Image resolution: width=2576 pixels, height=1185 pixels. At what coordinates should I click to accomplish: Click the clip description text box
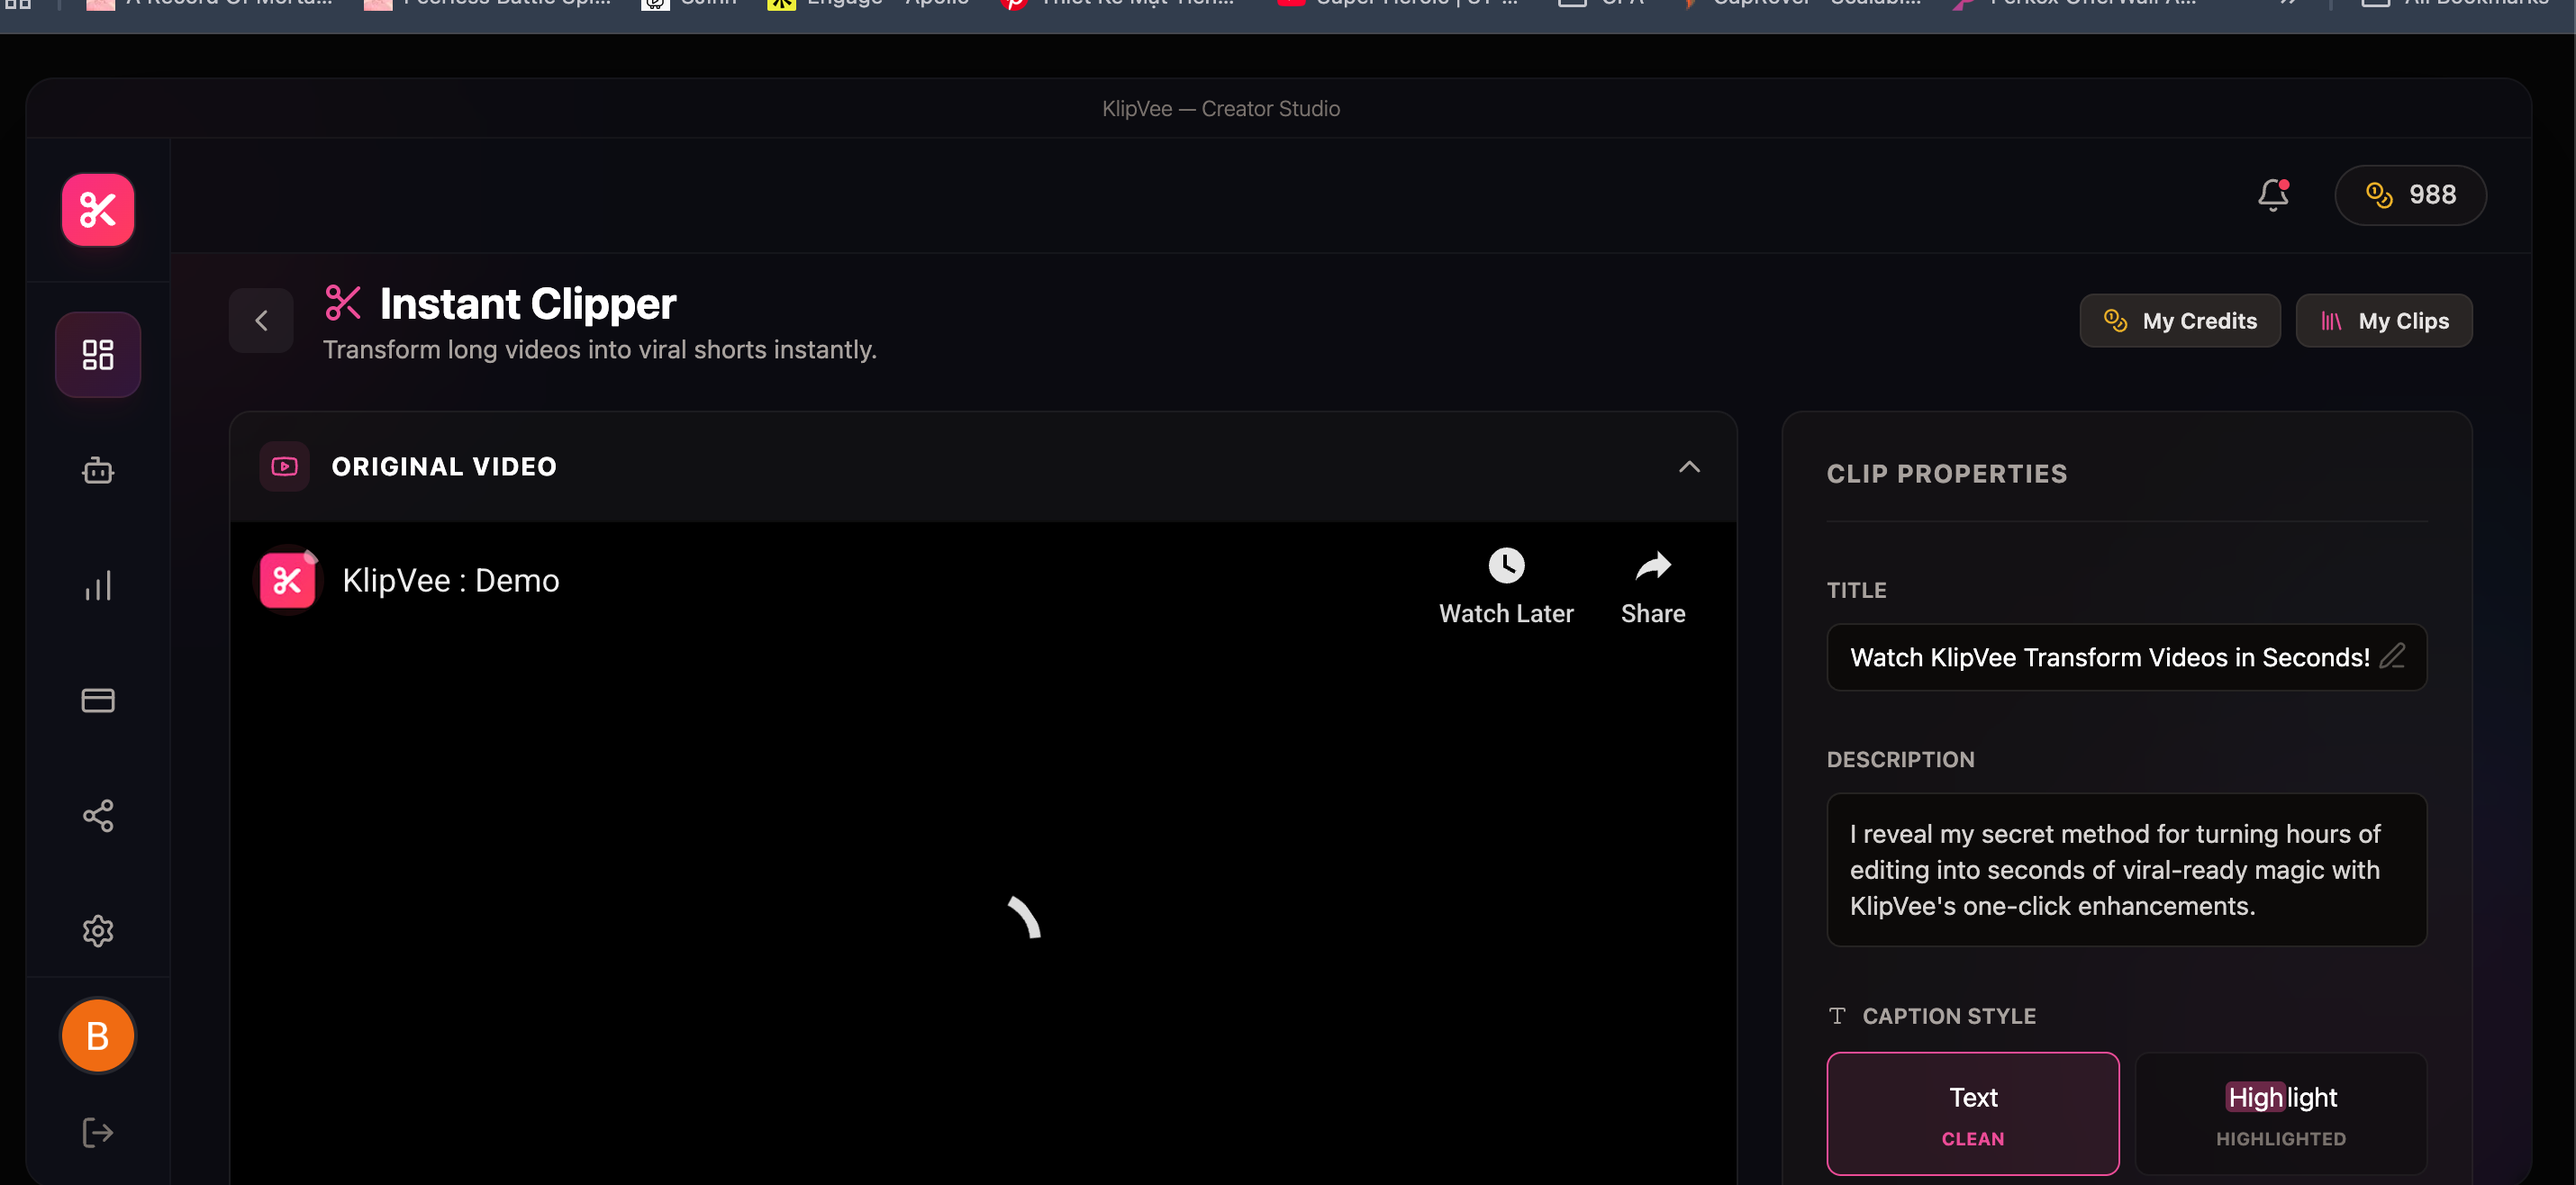click(x=2125, y=868)
